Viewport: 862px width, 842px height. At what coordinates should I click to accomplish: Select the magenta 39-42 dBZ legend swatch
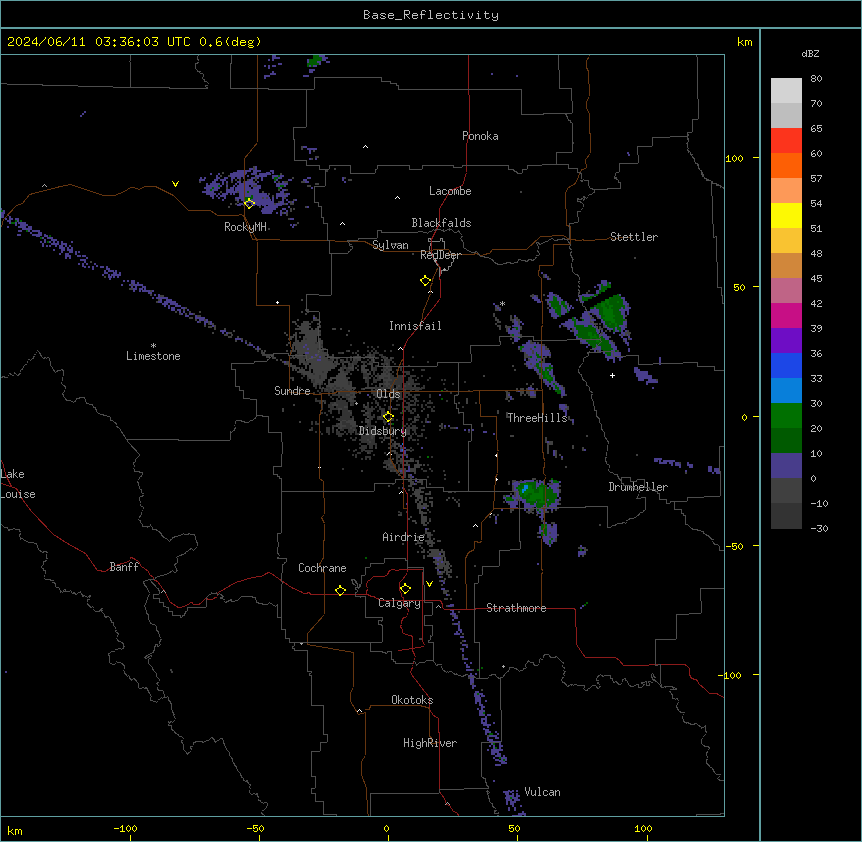pyautogui.click(x=786, y=316)
